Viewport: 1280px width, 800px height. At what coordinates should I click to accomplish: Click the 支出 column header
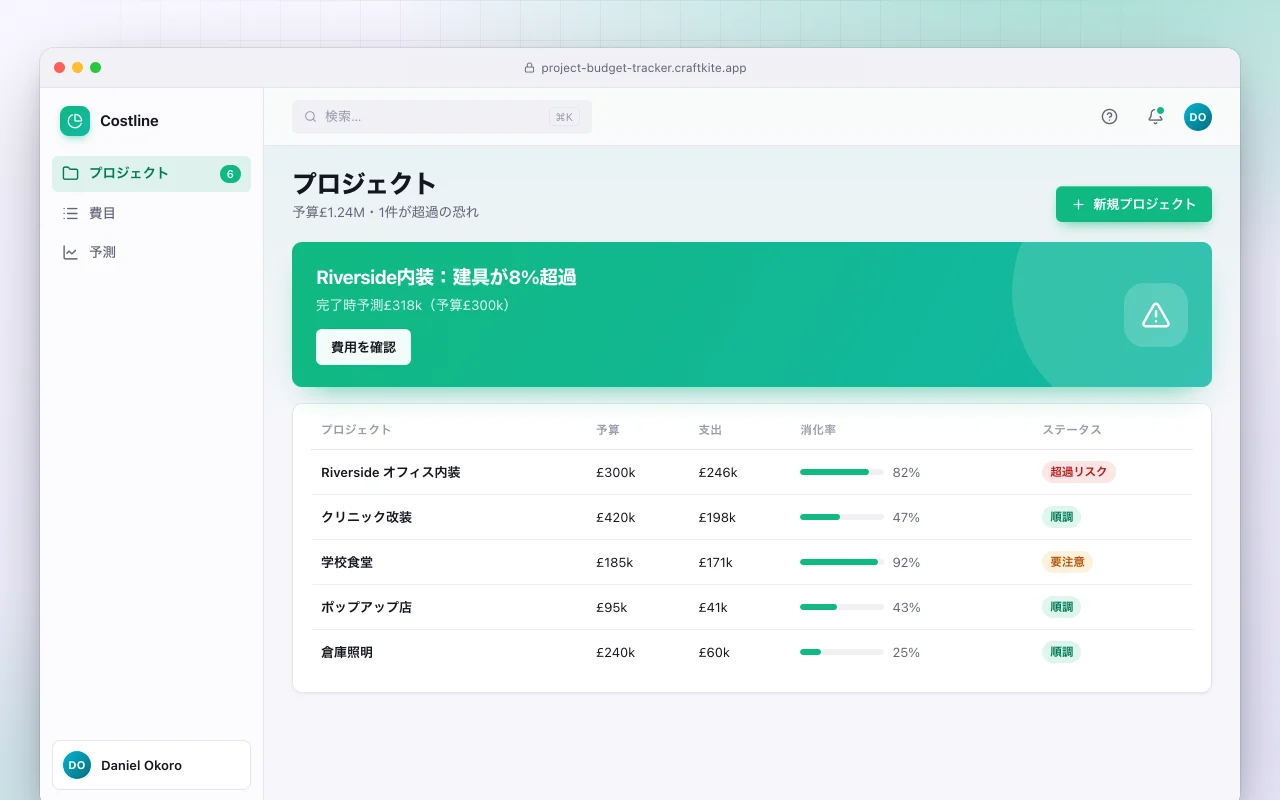(710, 430)
